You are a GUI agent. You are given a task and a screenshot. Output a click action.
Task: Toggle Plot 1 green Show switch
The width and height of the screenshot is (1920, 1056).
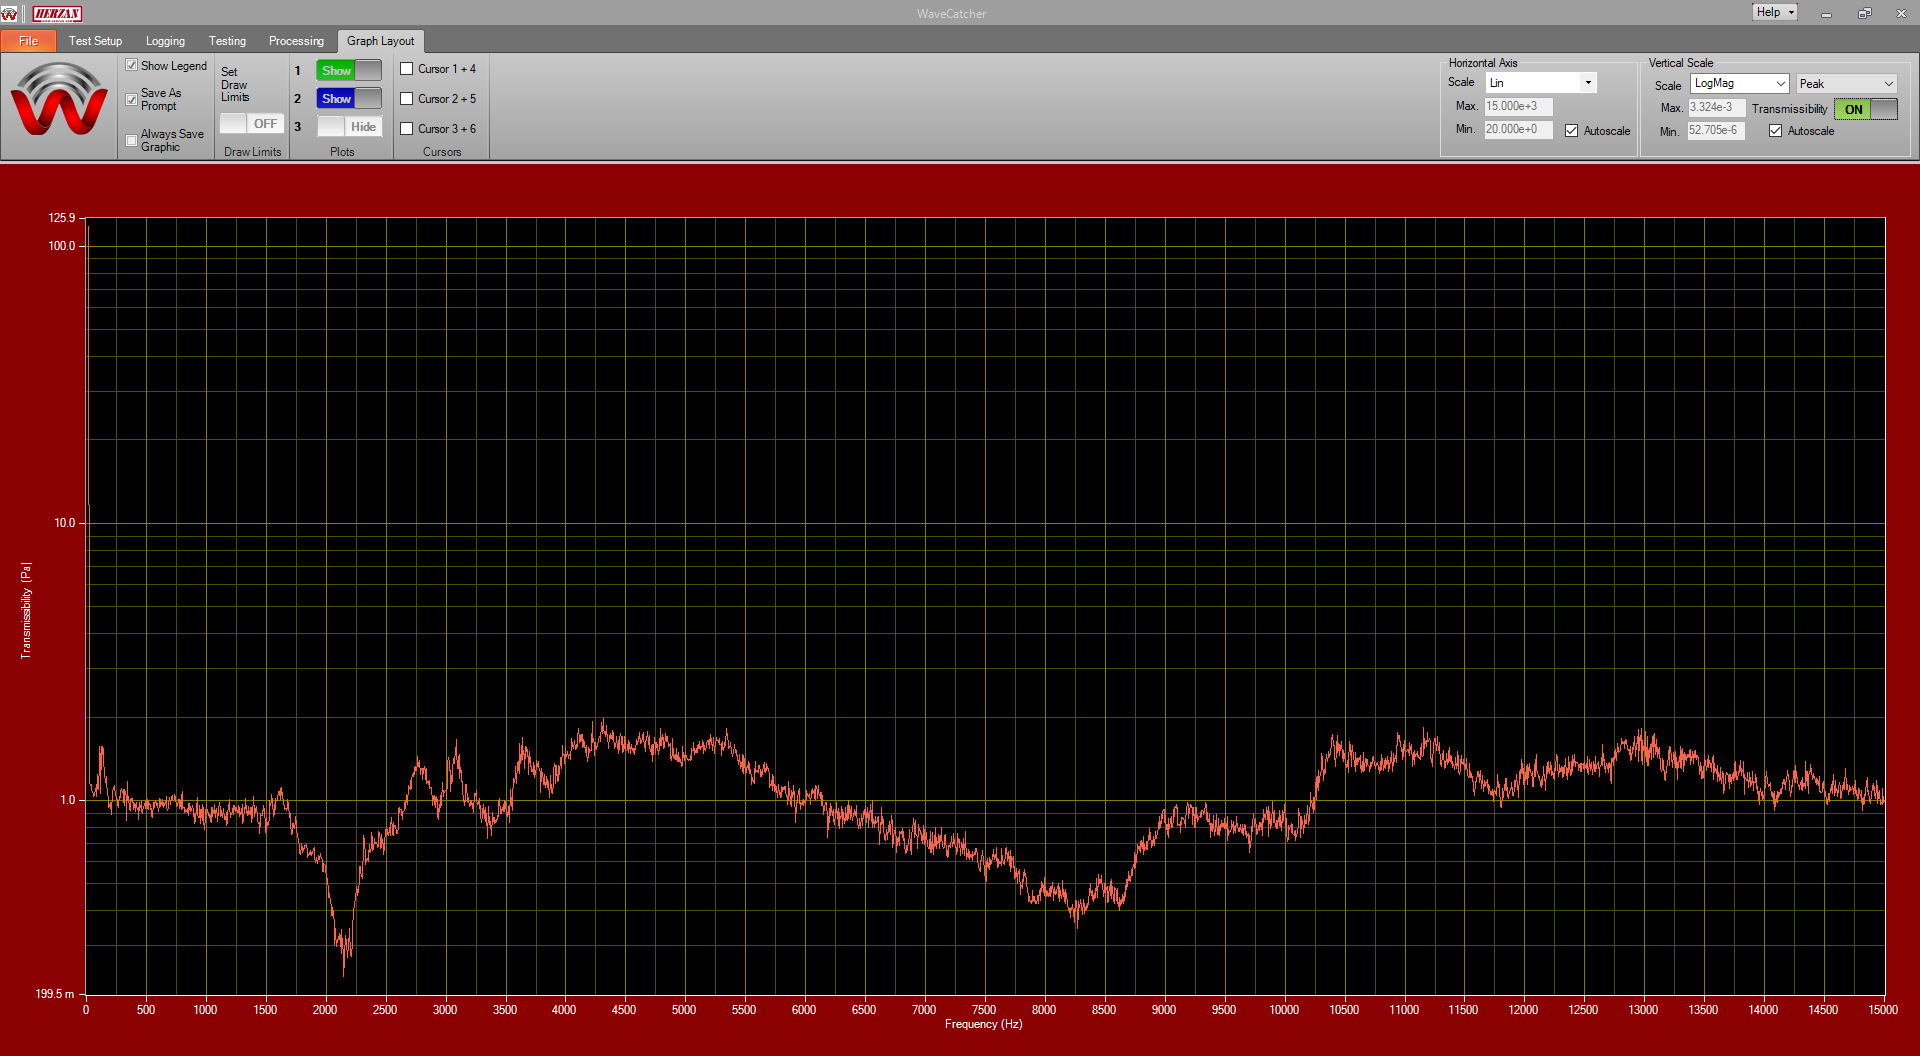pos(349,70)
